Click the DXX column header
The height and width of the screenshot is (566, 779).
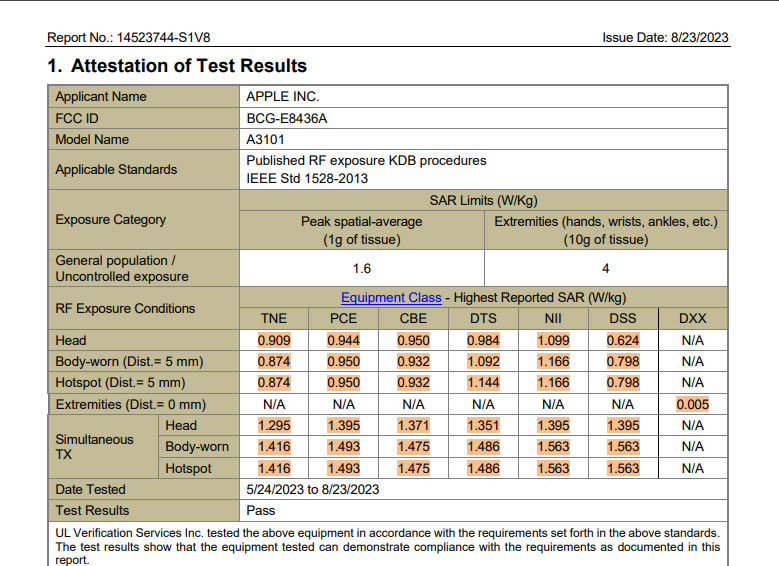pos(692,319)
